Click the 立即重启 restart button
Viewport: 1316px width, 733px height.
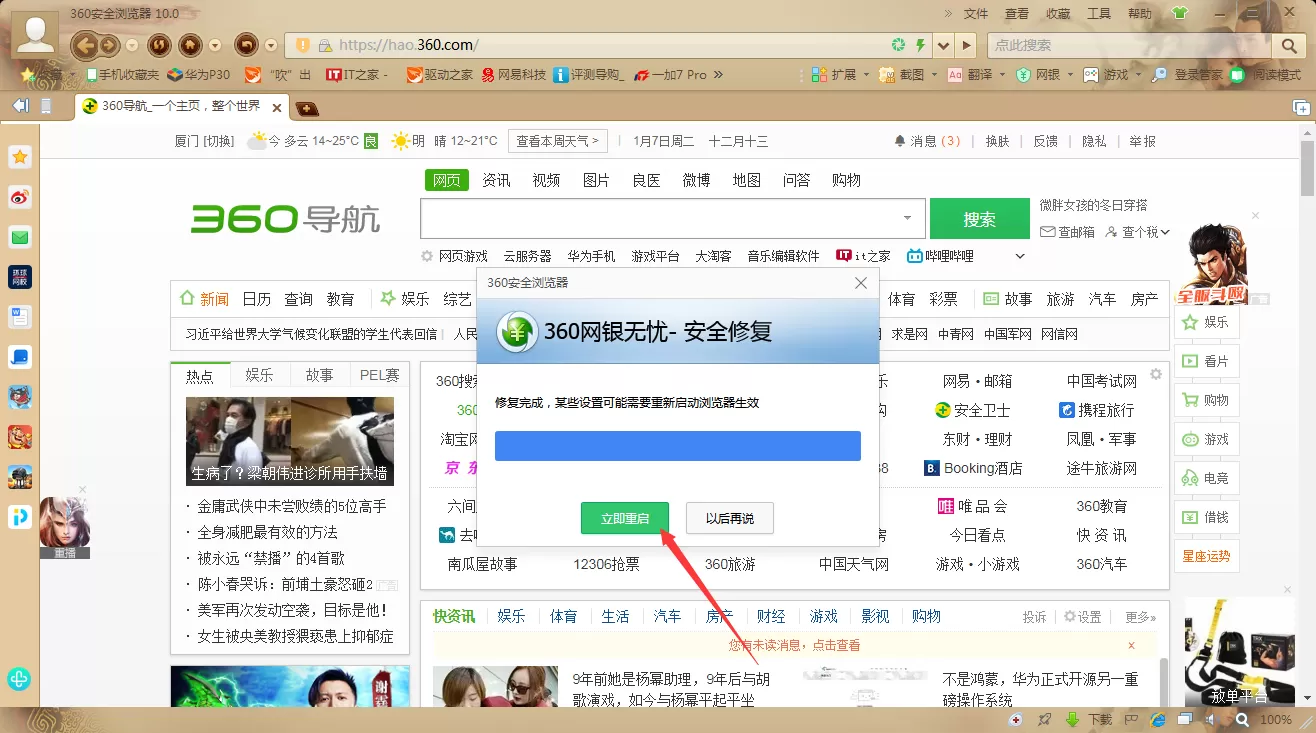(x=625, y=518)
